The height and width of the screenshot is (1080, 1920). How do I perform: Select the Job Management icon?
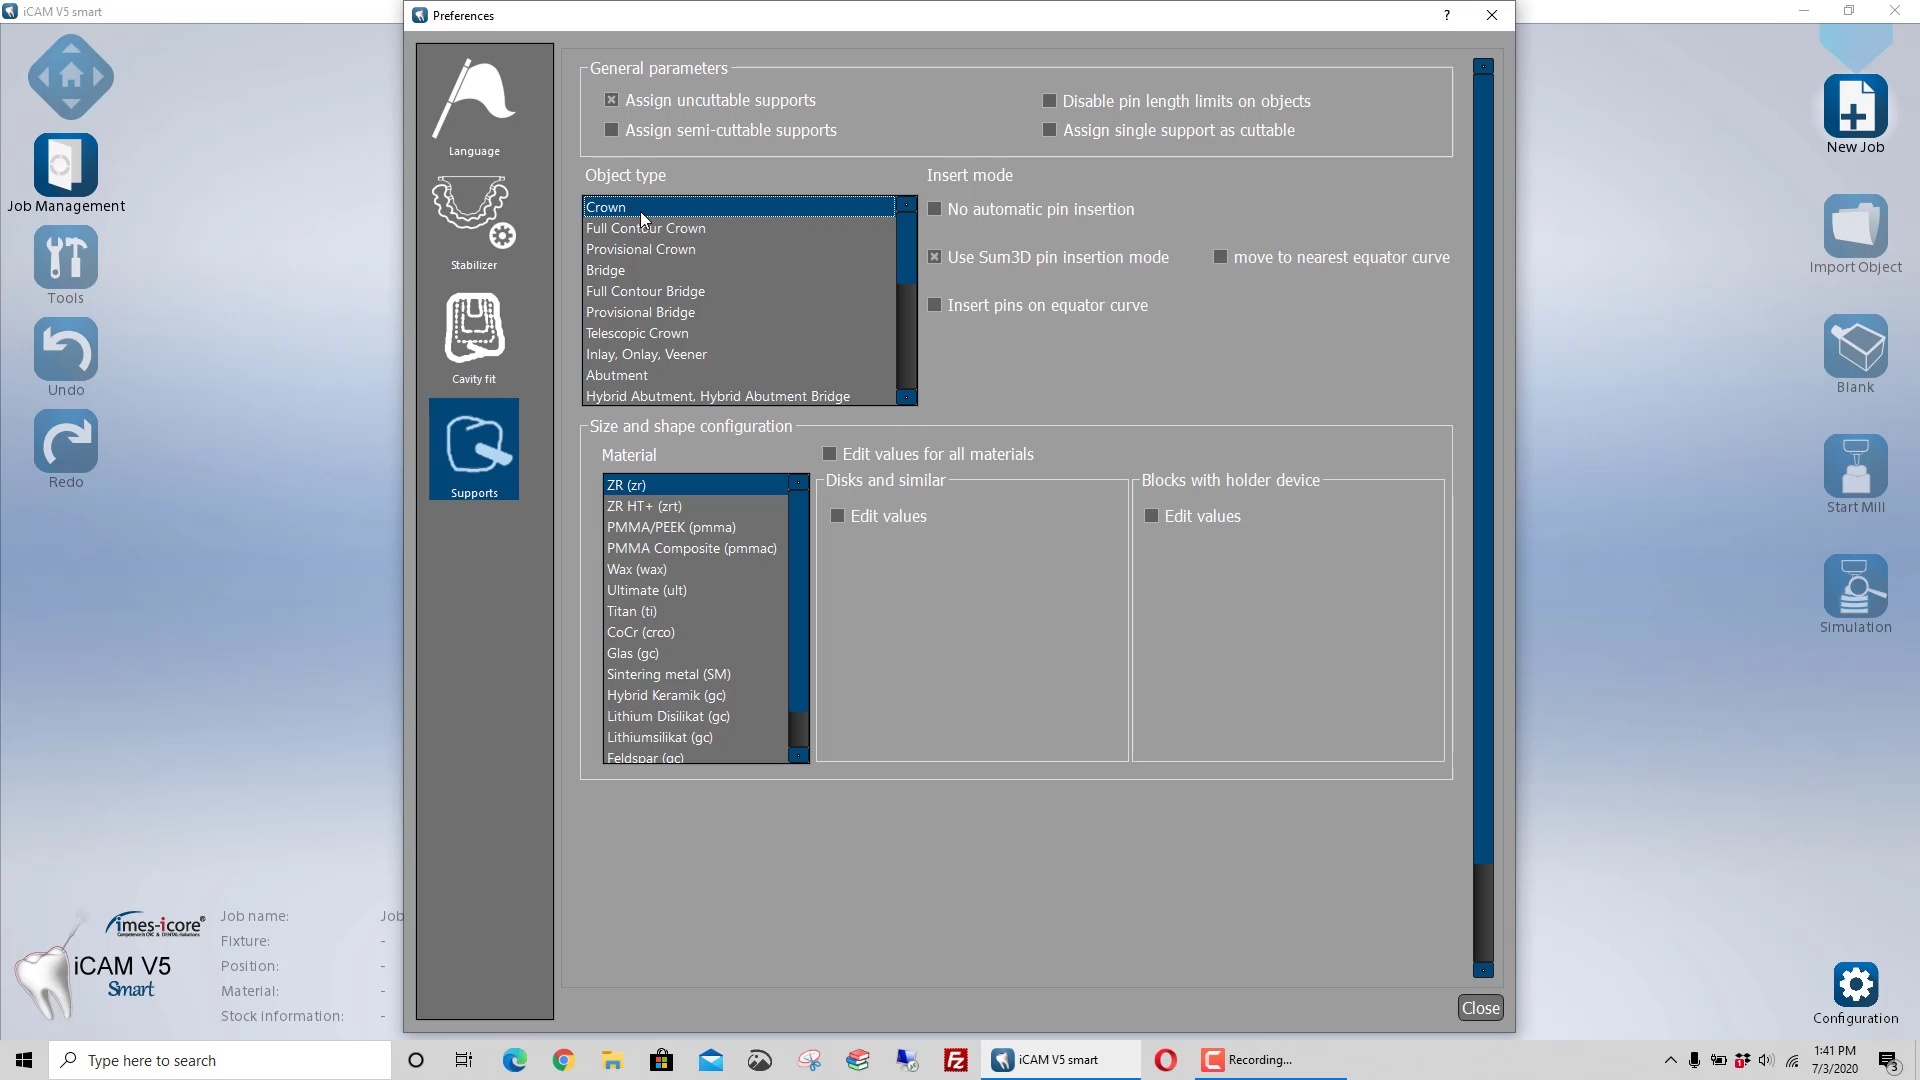coord(65,173)
